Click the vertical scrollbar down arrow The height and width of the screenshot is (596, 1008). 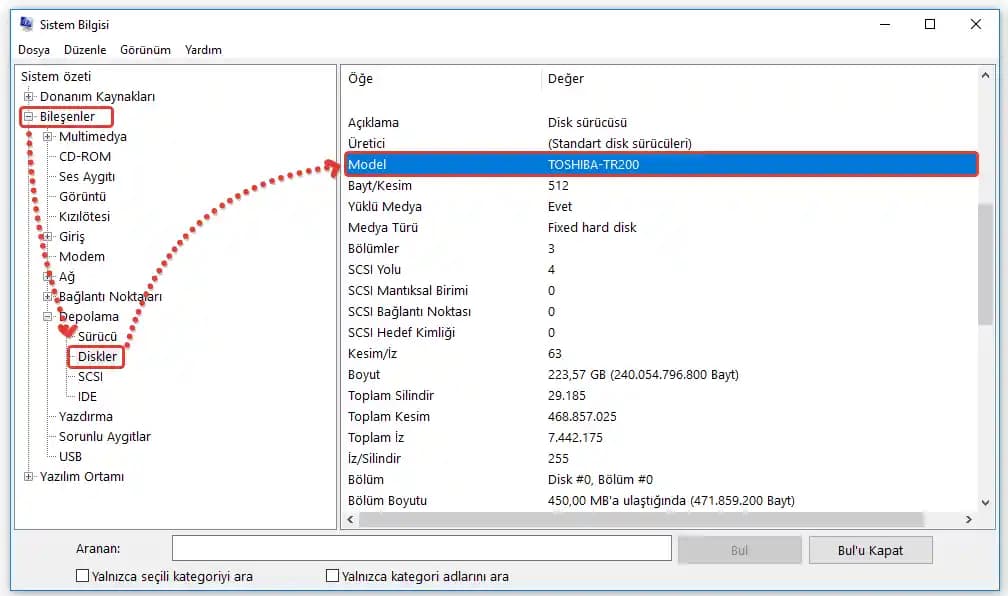985,503
